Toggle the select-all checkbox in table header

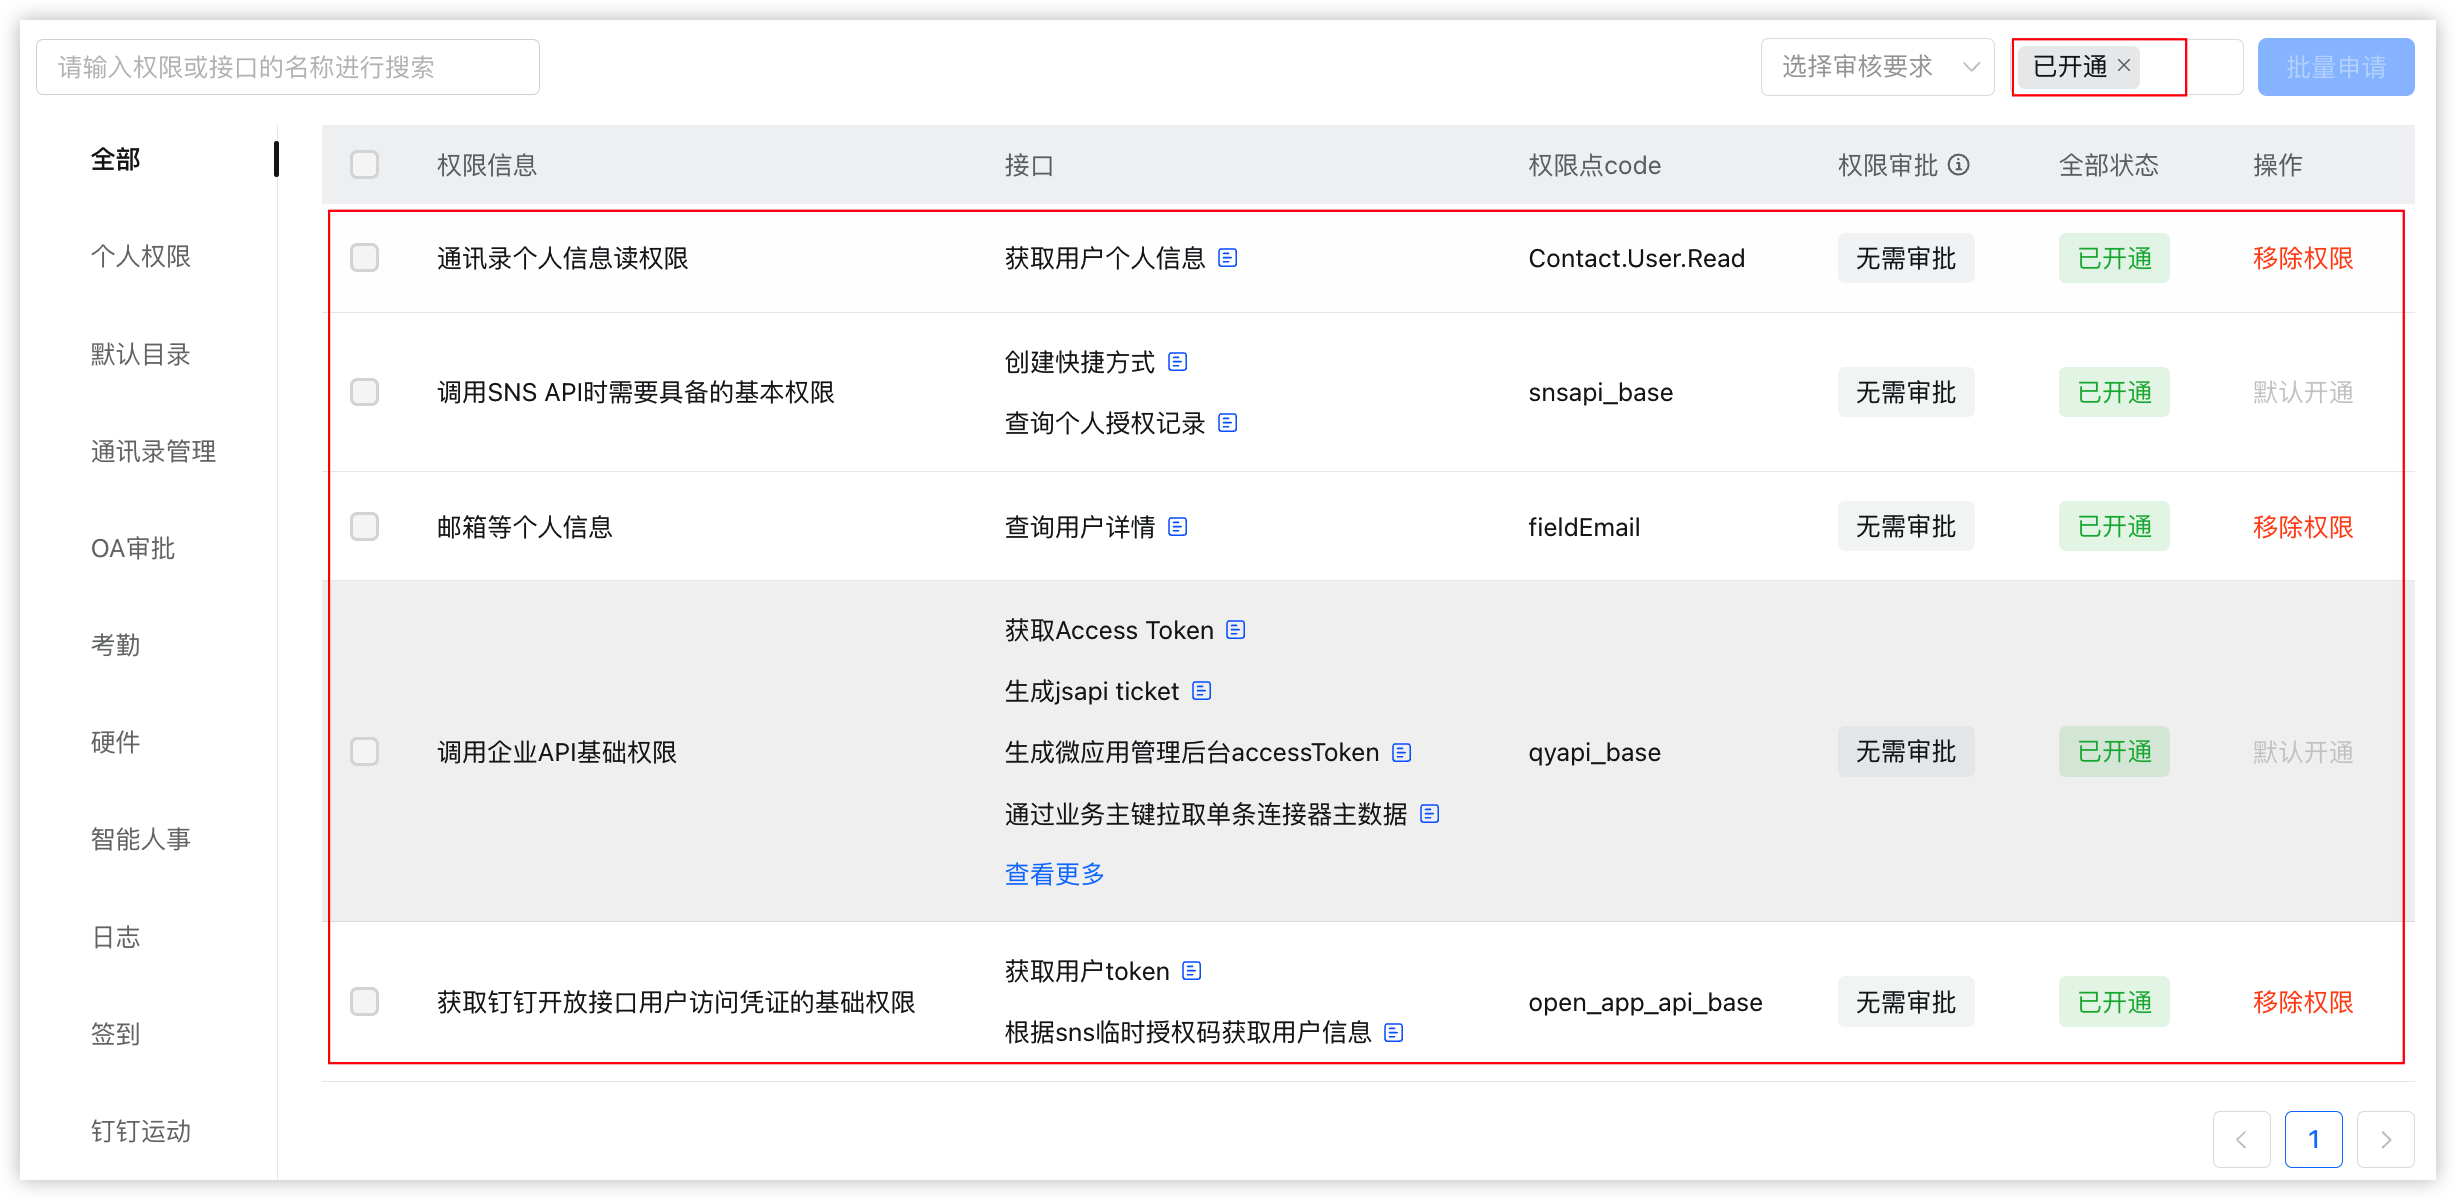365,164
